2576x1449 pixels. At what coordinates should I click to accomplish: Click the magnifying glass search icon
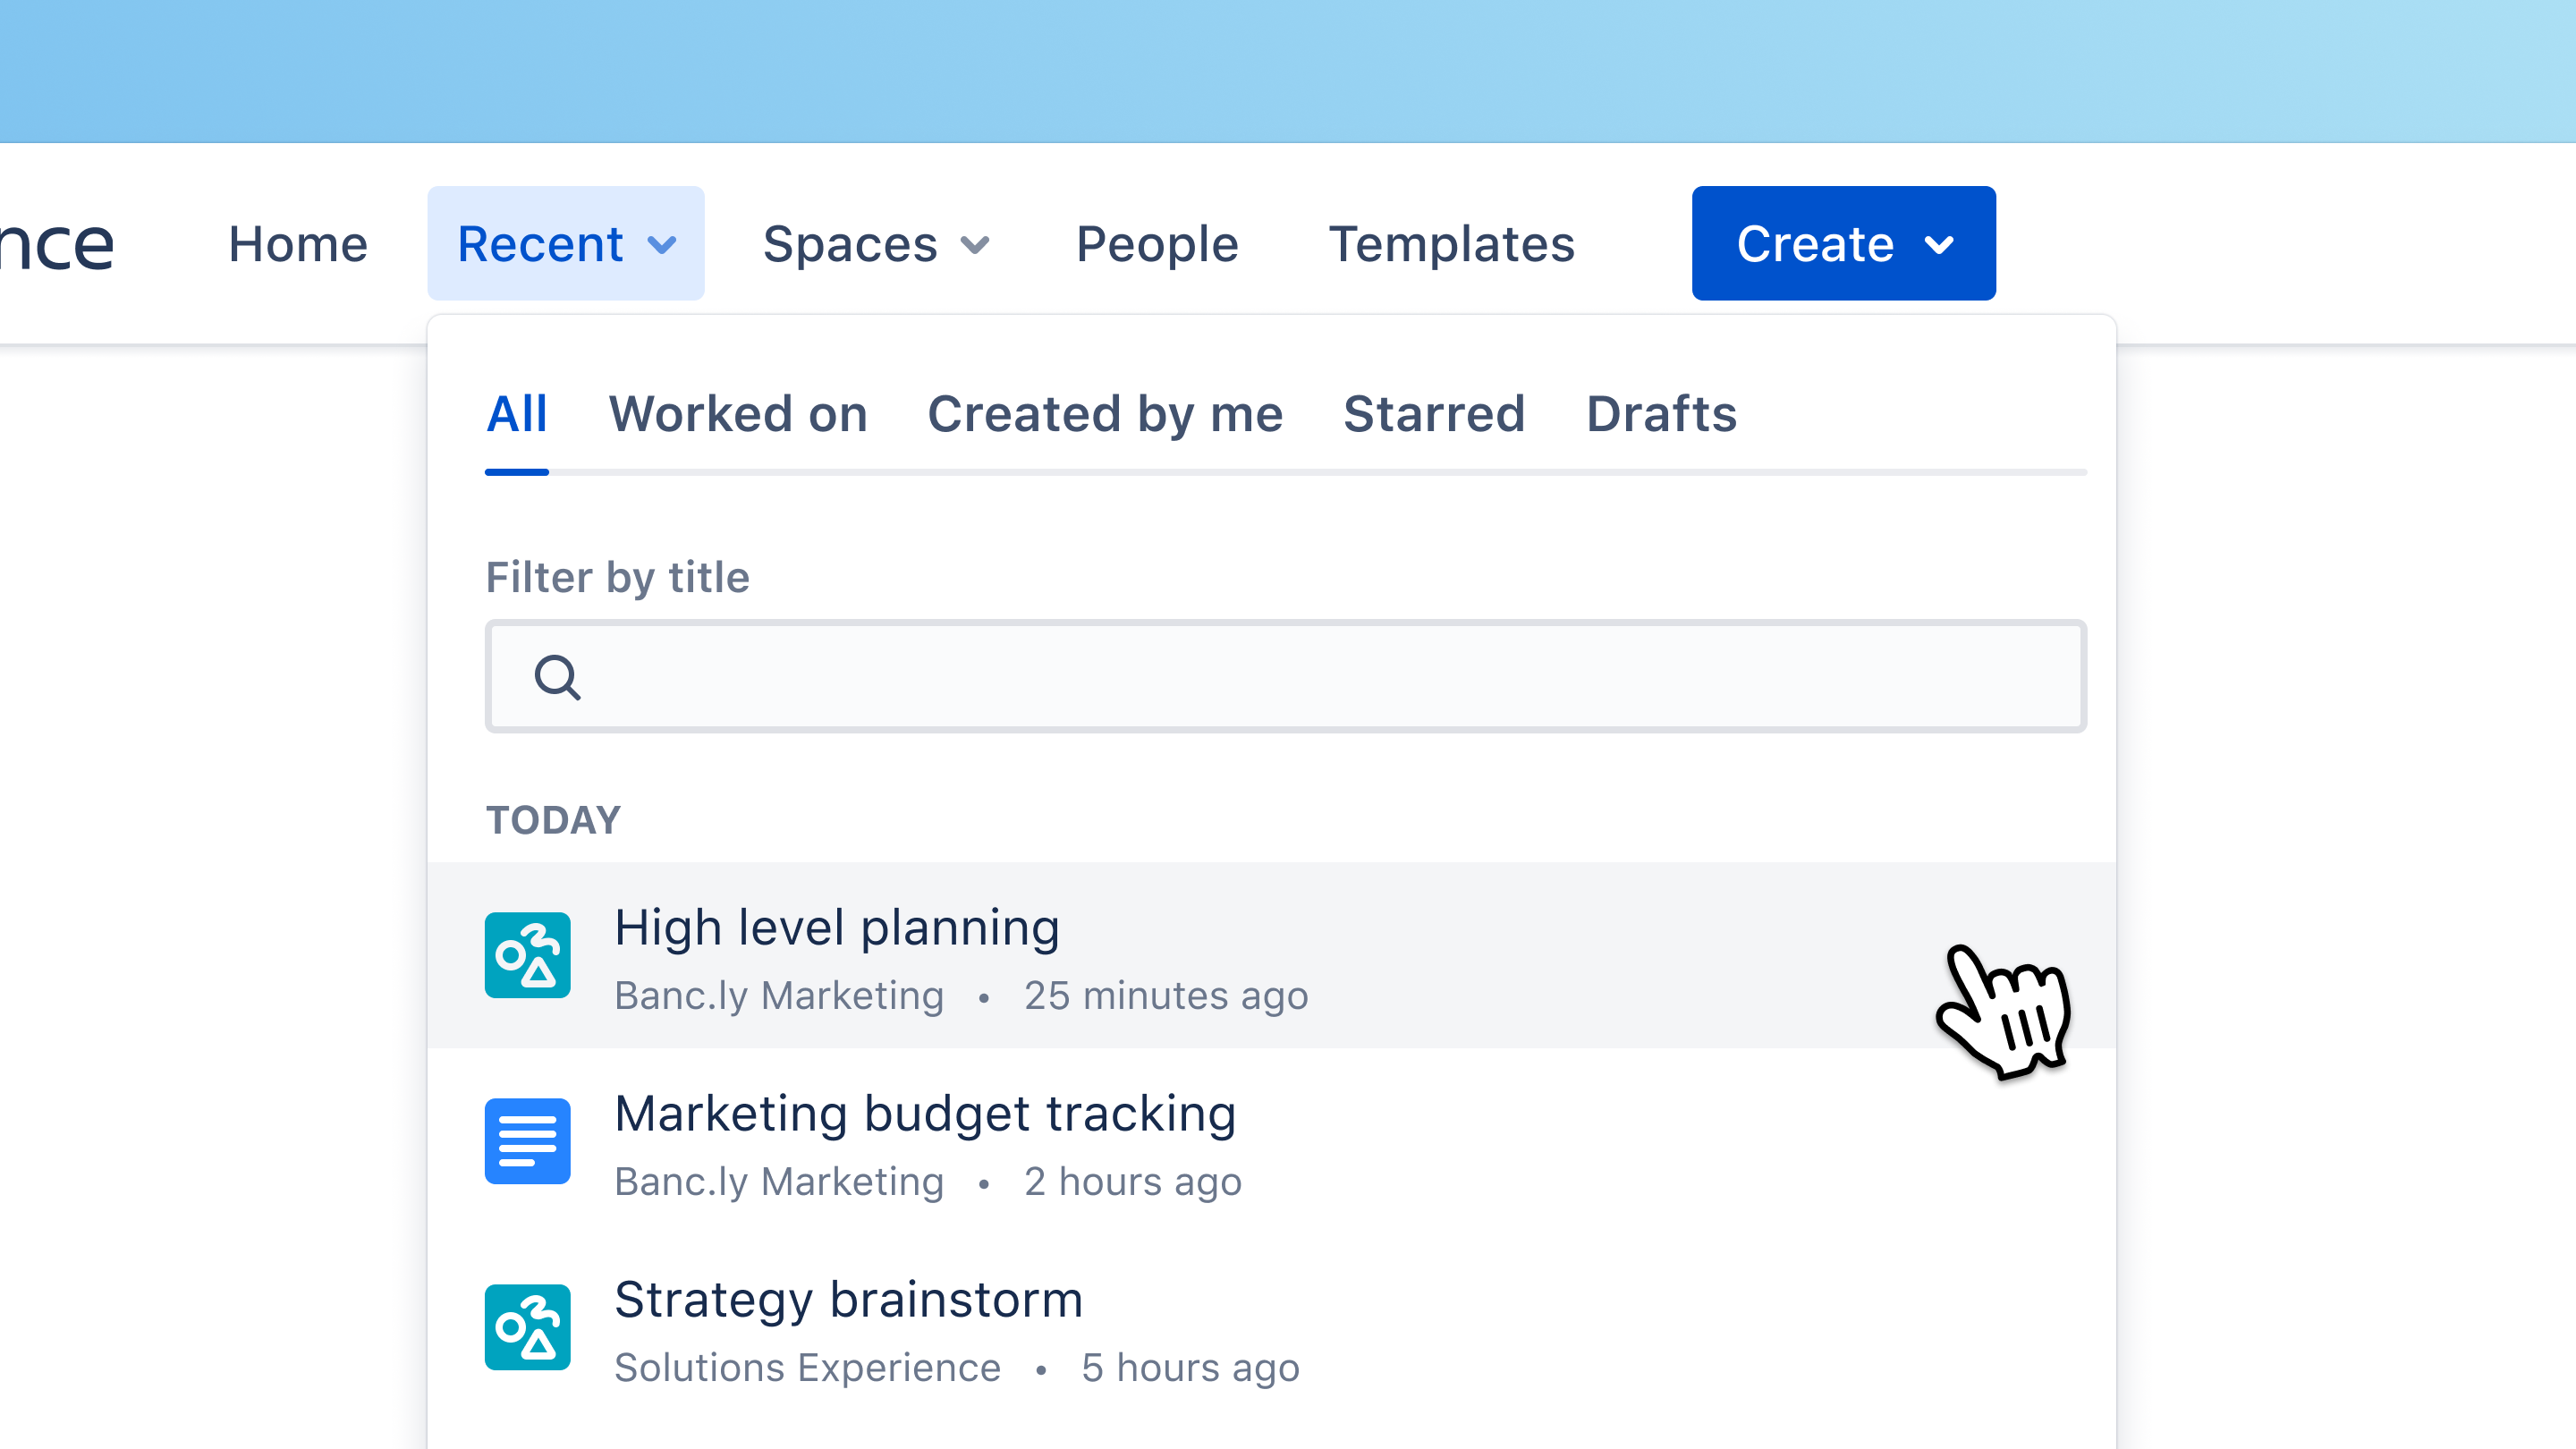tap(557, 677)
